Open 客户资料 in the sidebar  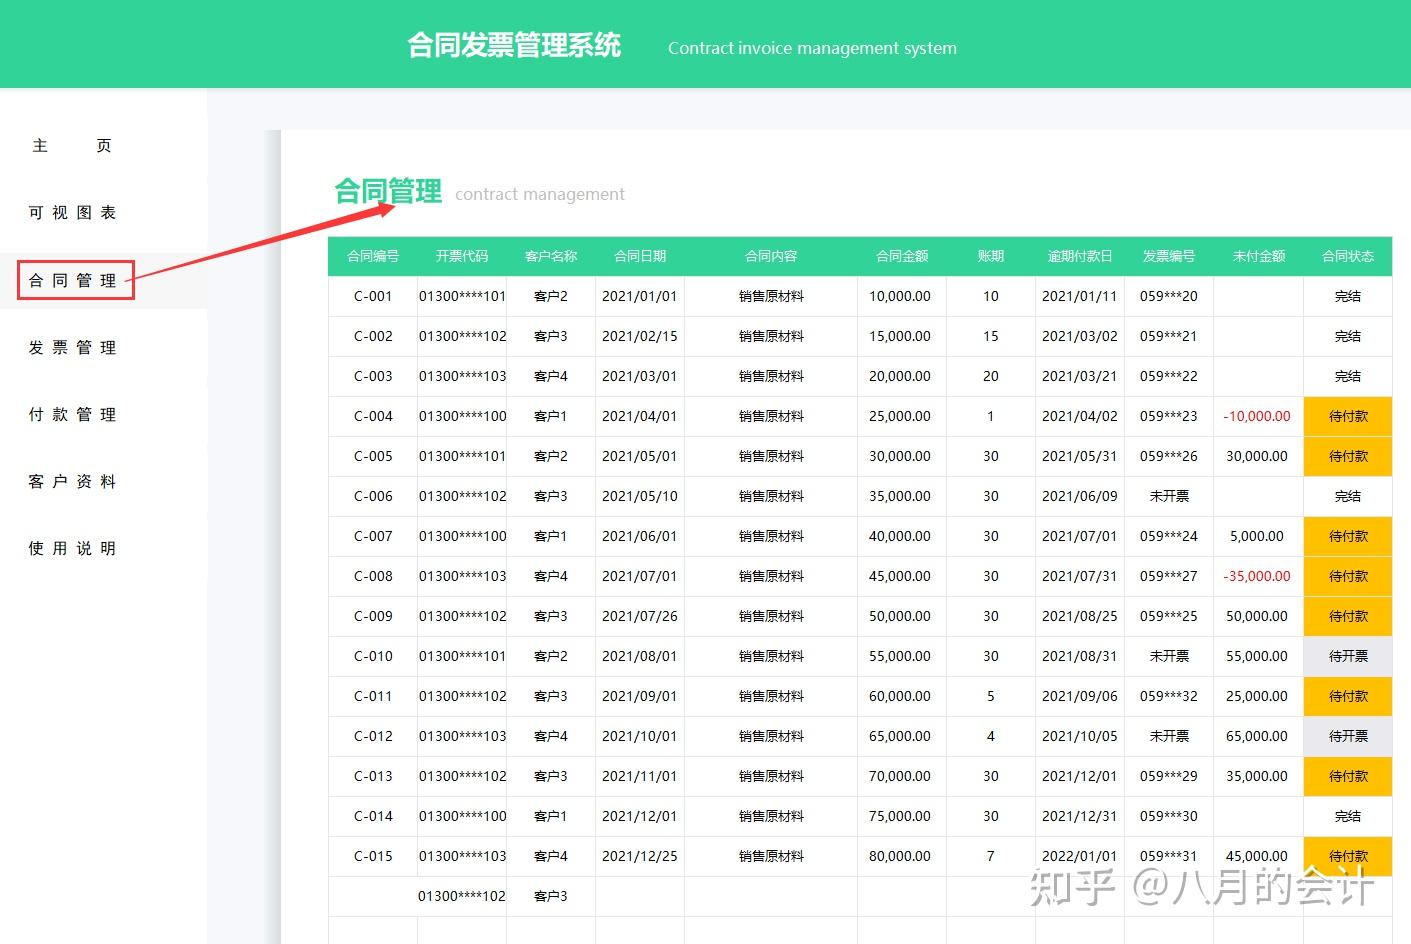[x=72, y=481]
